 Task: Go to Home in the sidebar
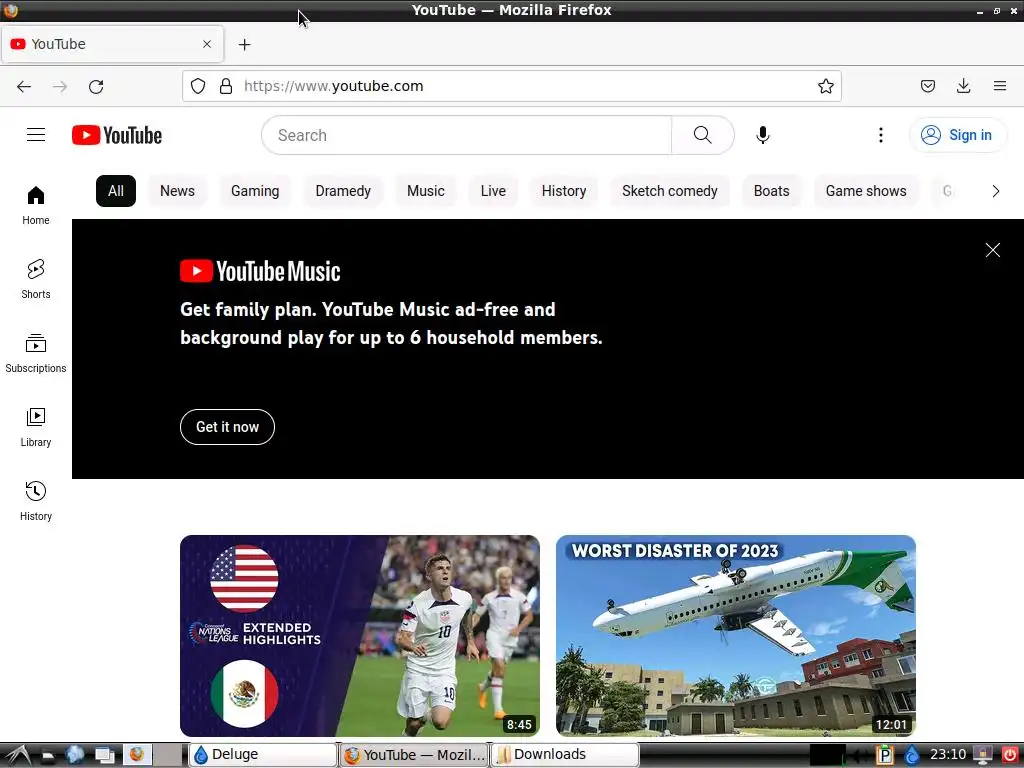point(36,206)
